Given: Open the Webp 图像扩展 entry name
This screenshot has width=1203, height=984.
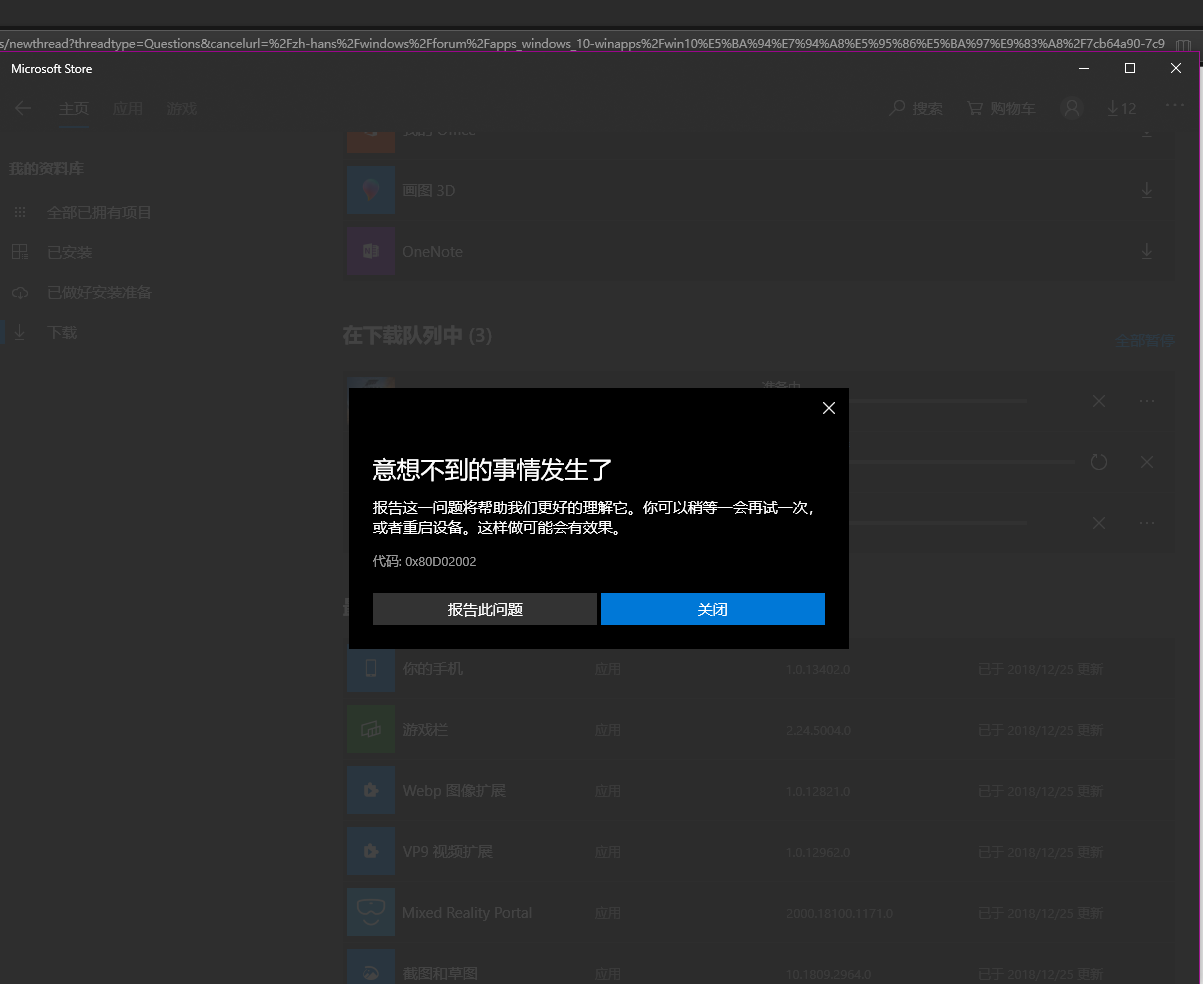Looking at the screenshot, I should coord(454,791).
